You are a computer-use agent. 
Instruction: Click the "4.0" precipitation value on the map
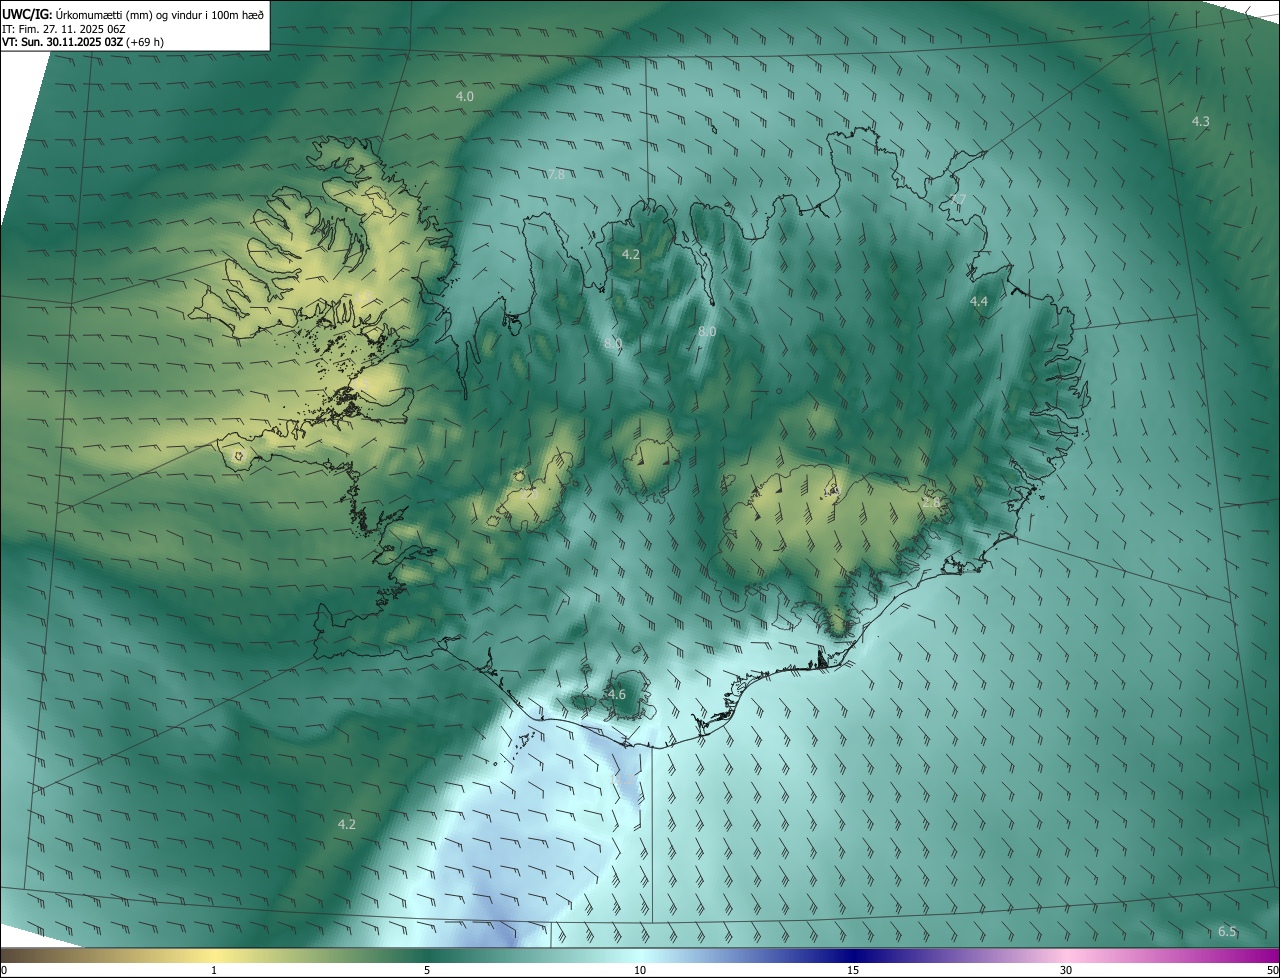tap(465, 96)
